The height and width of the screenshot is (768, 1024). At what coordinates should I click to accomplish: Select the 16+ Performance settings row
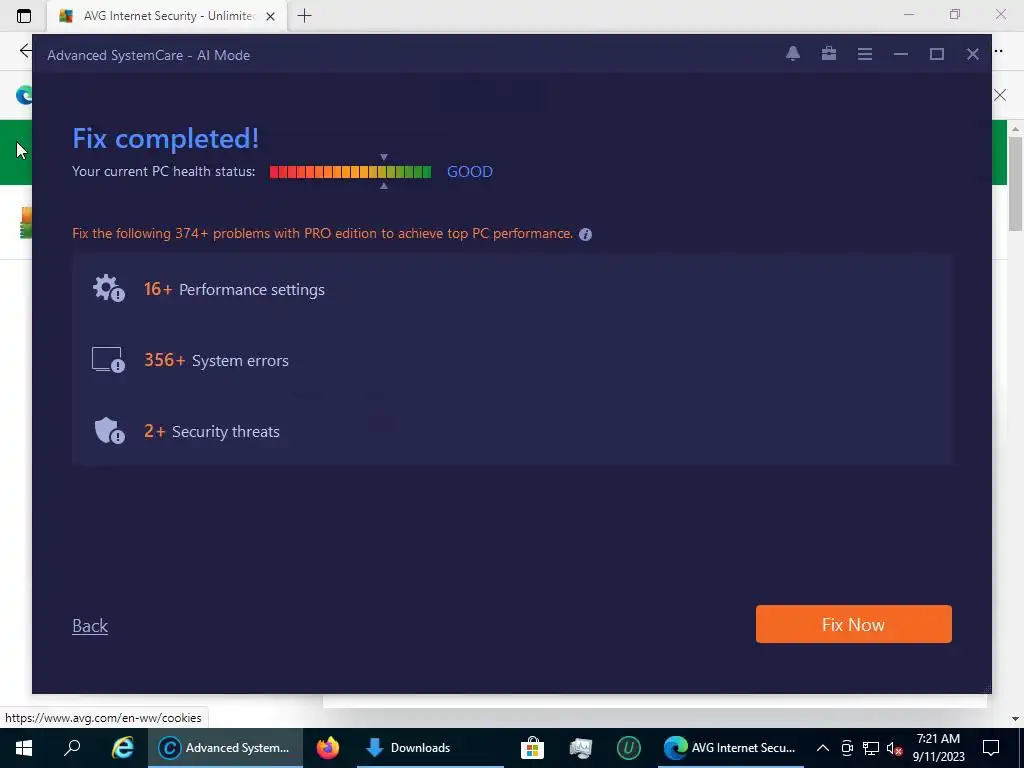point(511,289)
